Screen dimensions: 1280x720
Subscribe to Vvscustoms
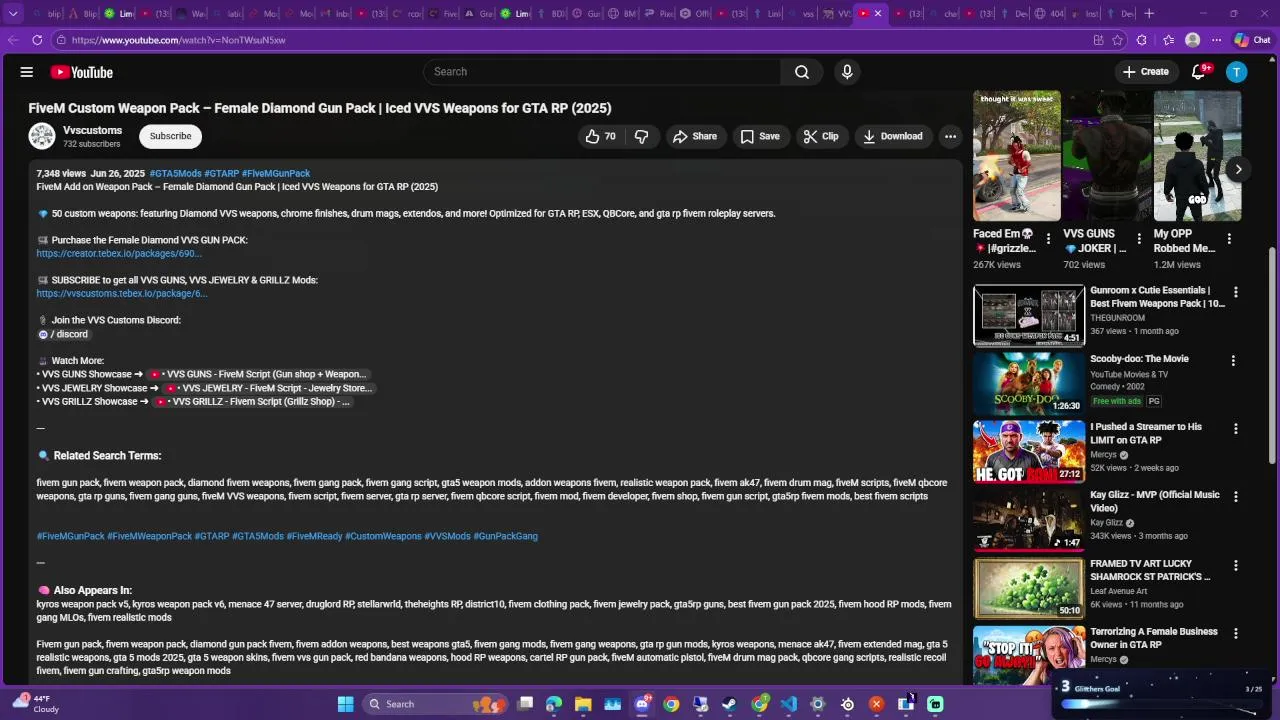point(170,136)
